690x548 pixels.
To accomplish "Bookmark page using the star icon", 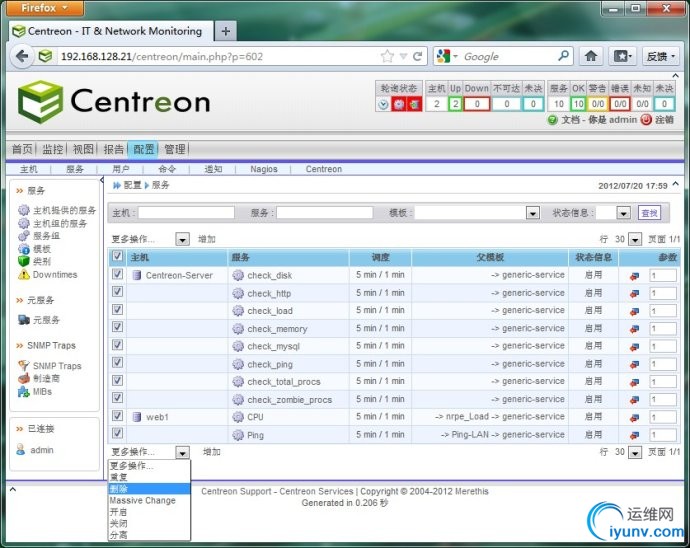I will pos(387,56).
